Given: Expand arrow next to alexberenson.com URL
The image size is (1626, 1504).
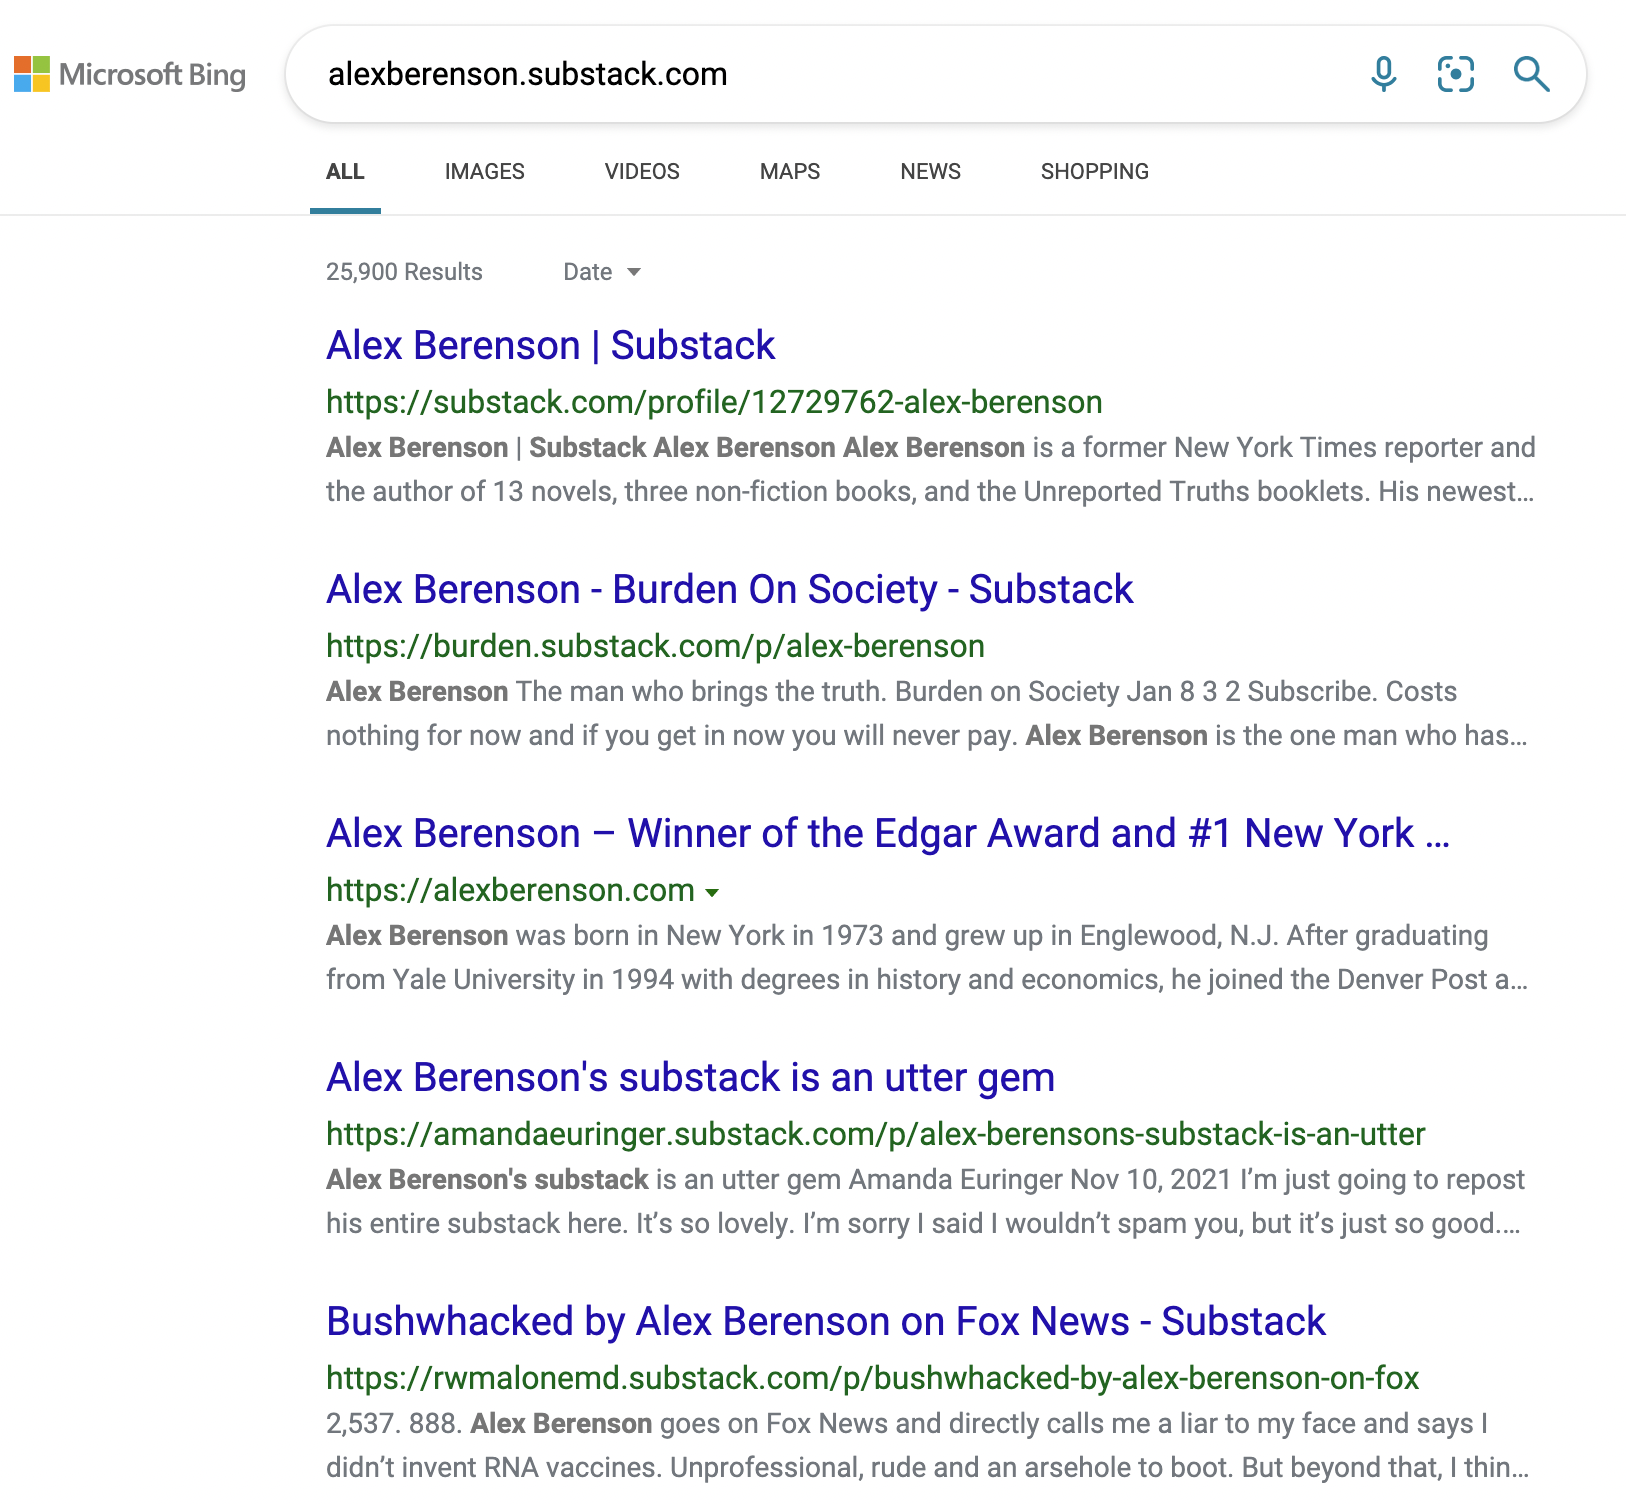Looking at the screenshot, I should click(x=712, y=892).
